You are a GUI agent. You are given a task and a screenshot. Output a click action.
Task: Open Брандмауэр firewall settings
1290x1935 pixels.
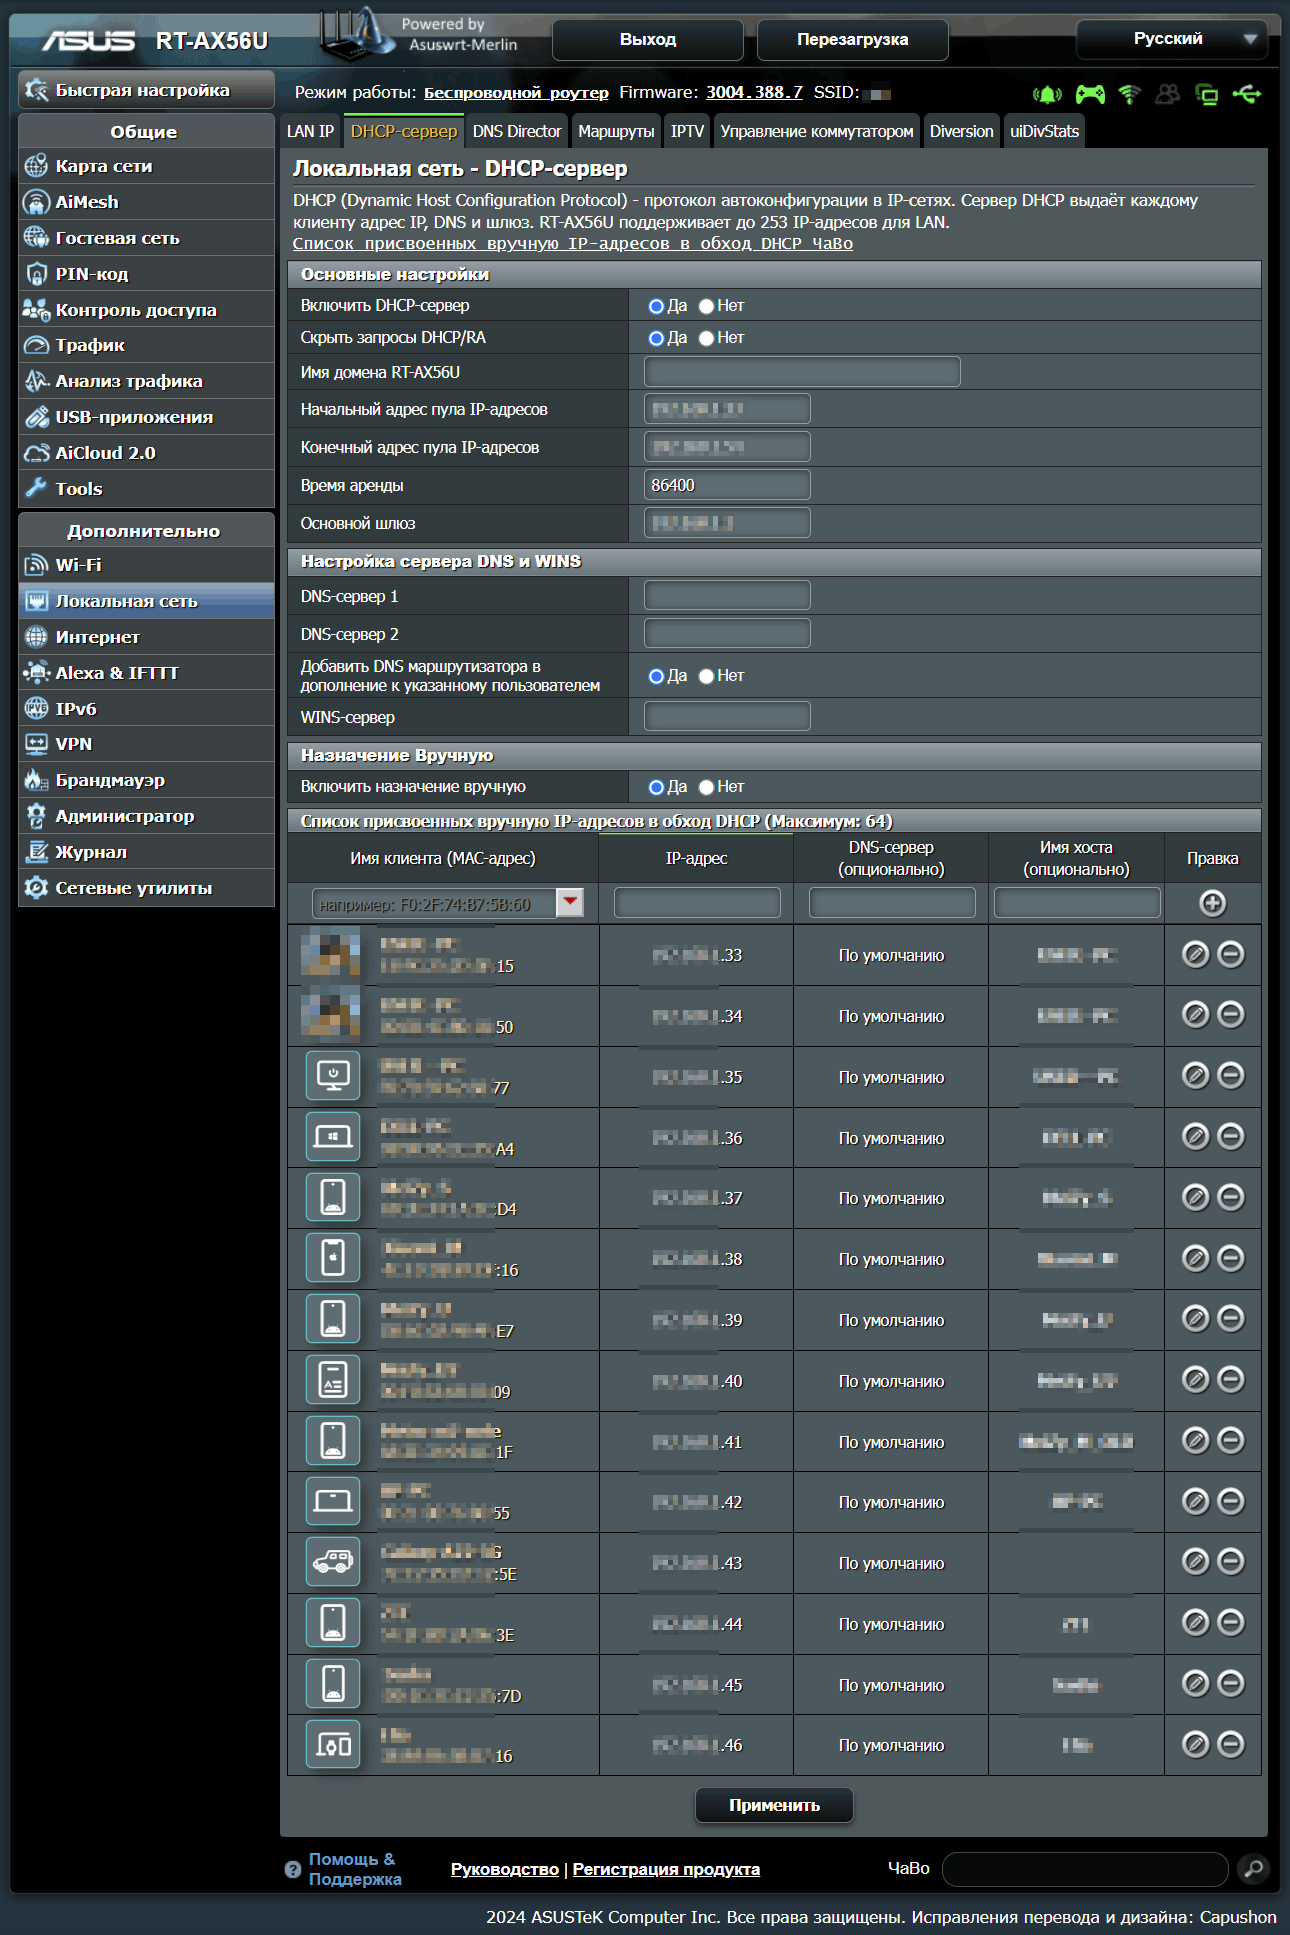(x=146, y=780)
